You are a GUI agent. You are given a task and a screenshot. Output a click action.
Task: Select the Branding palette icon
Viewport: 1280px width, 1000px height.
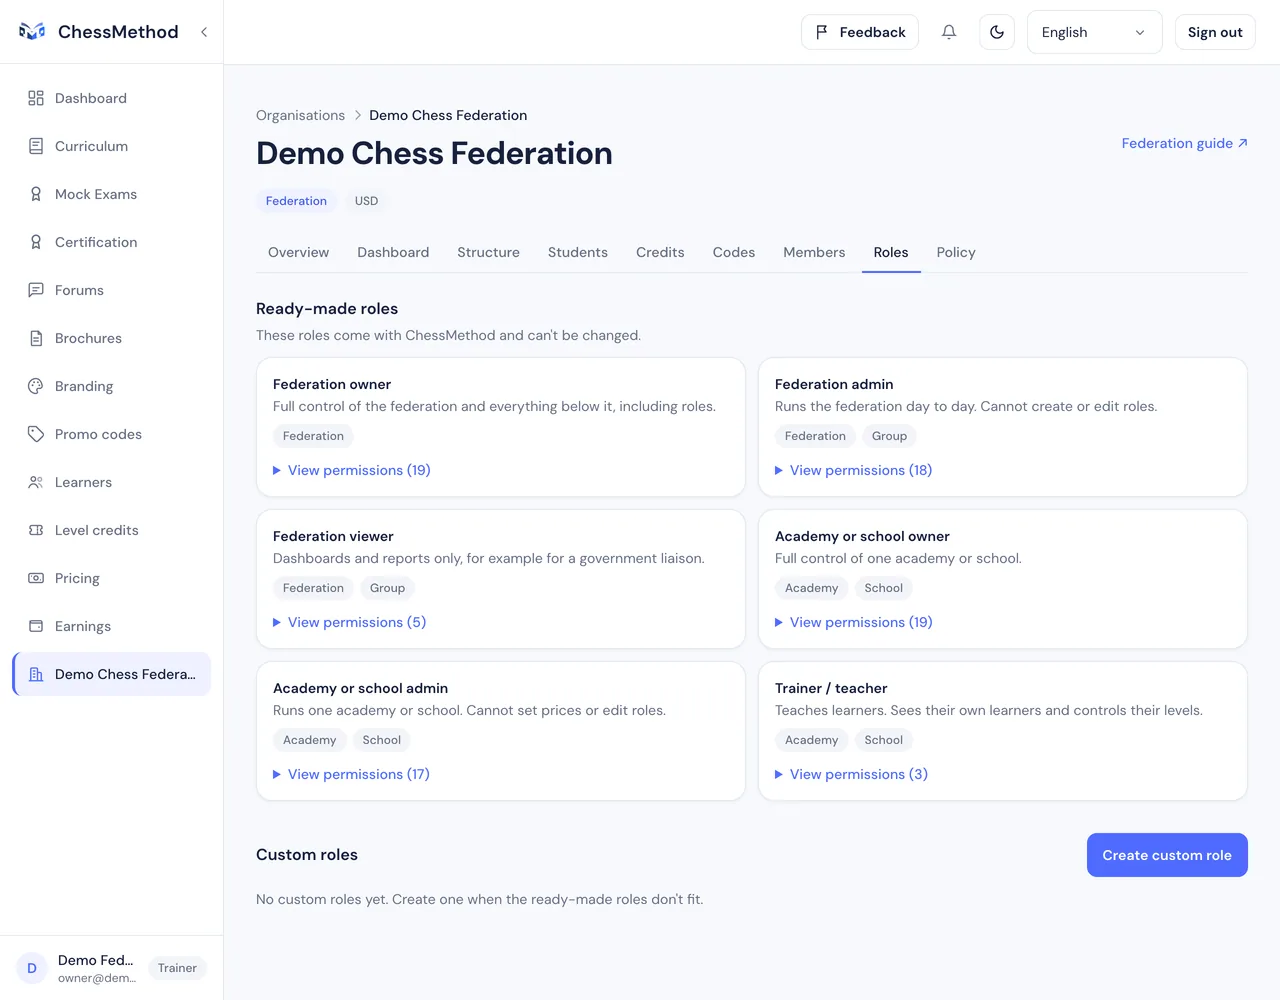tap(36, 386)
